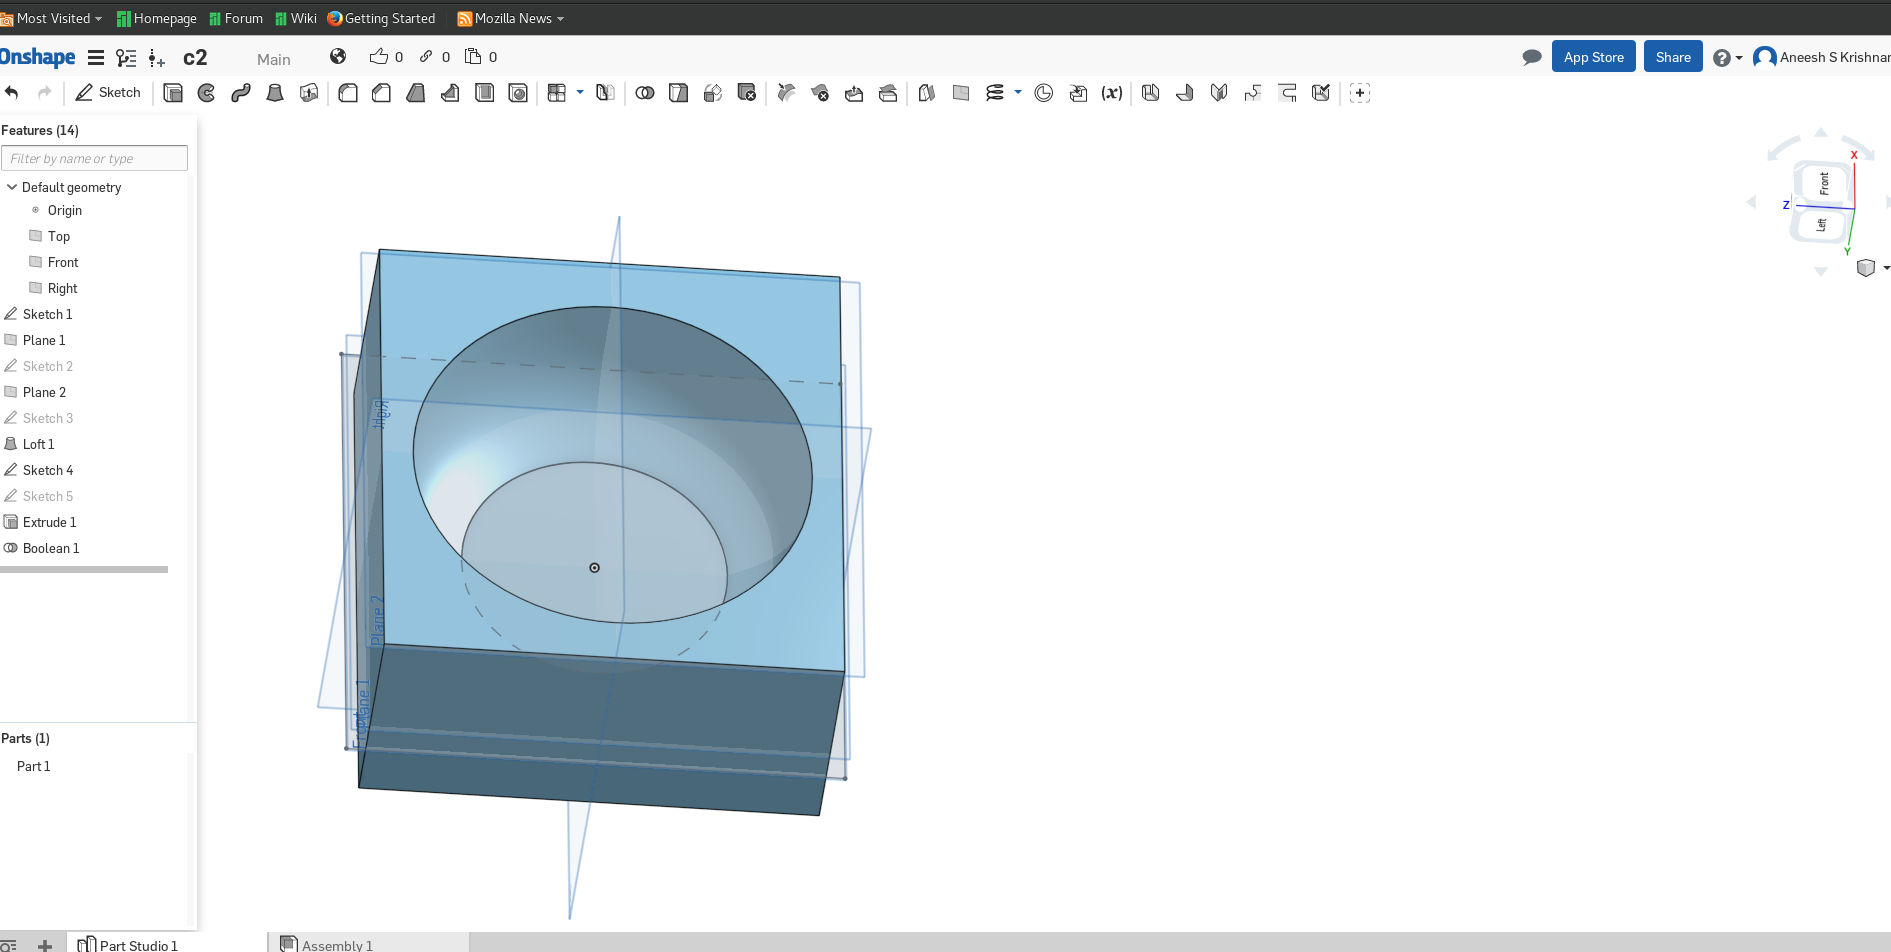The image size is (1891, 952).
Task: Switch to the Assembly 1 tab
Action: click(337, 945)
